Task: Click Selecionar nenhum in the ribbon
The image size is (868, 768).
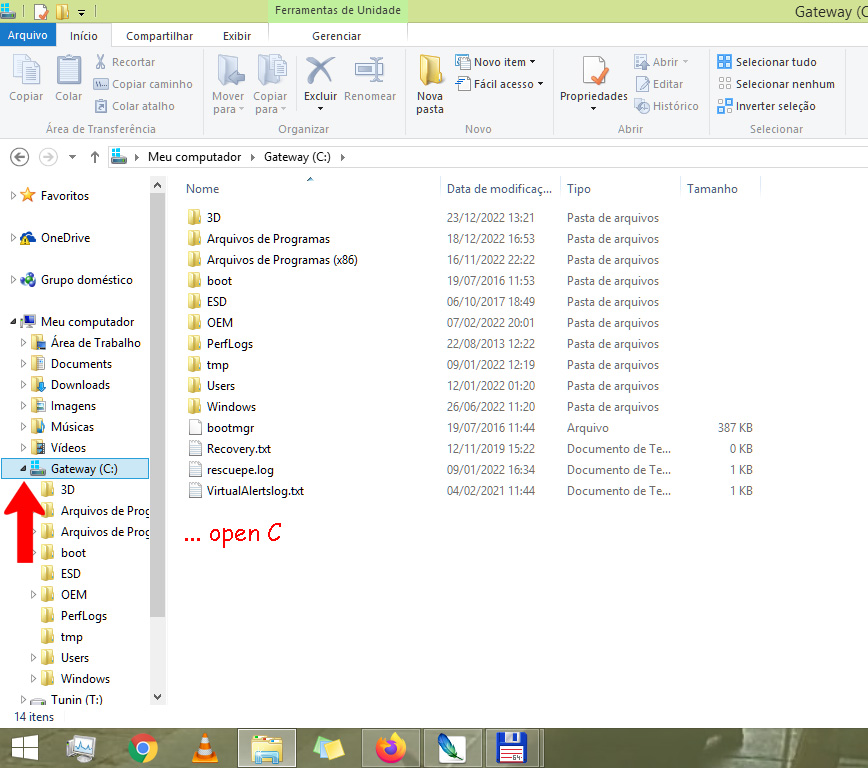Action: point(775,84)
